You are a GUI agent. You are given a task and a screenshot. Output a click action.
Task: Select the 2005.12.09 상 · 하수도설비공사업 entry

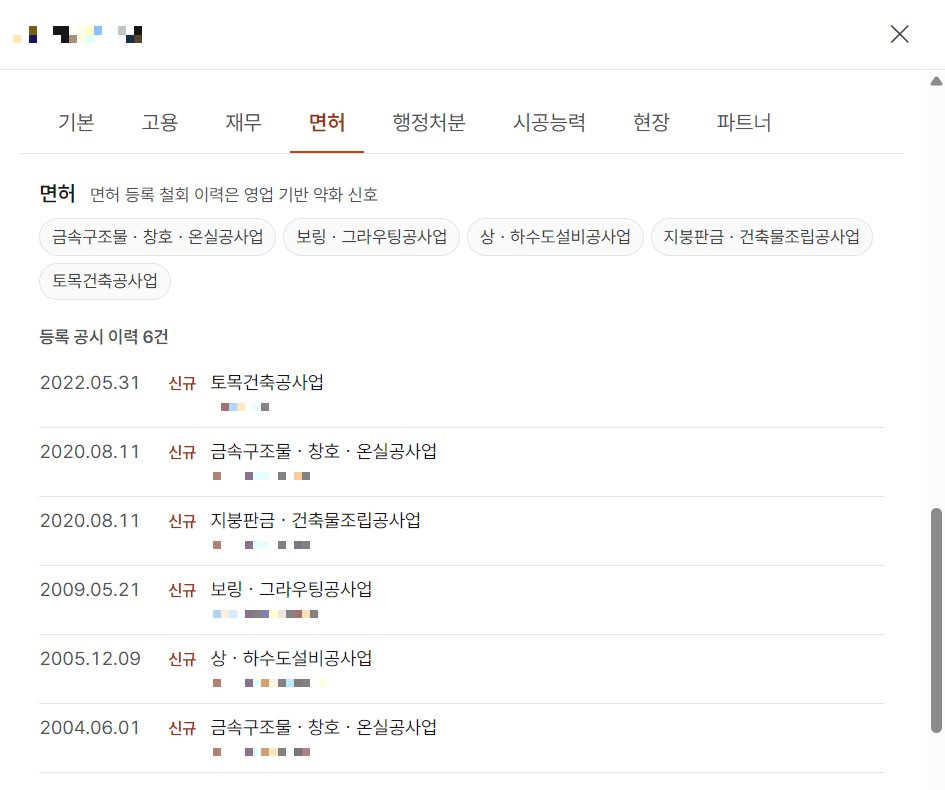[x=462, y=669]
